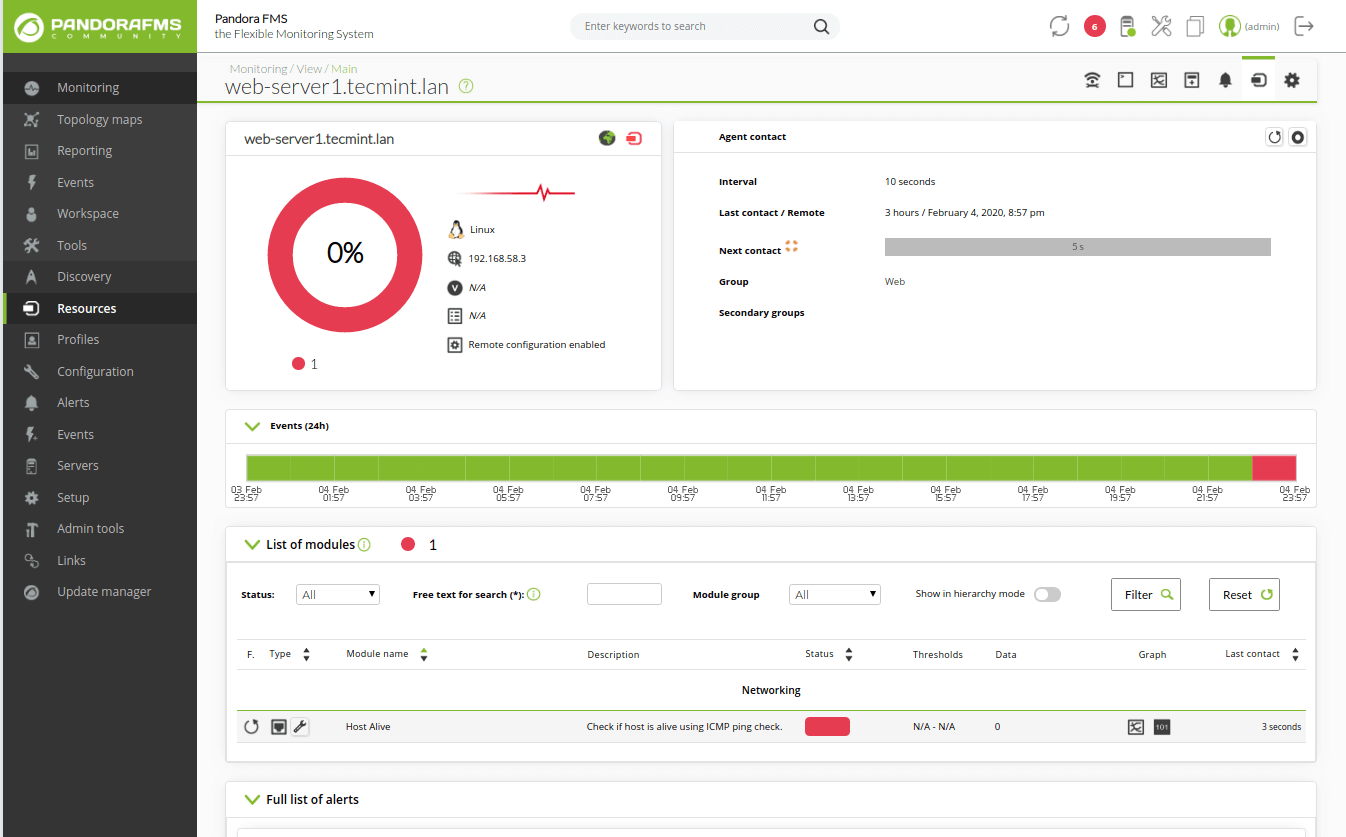1346x837 pixels.
Task: Sort modules by Type column arrows
Action: coord(306,654)
